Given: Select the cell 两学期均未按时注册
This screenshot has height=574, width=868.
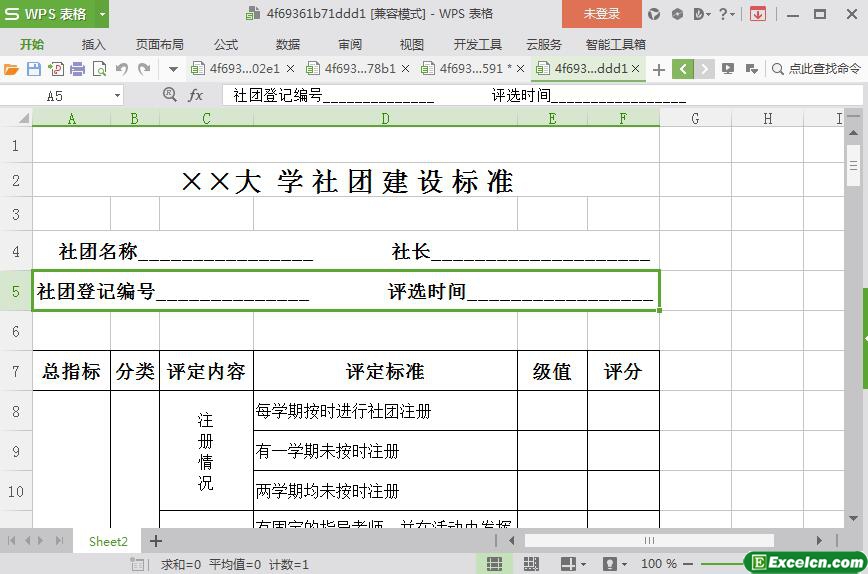Looking at the screenshot, I should click(385, 490).
